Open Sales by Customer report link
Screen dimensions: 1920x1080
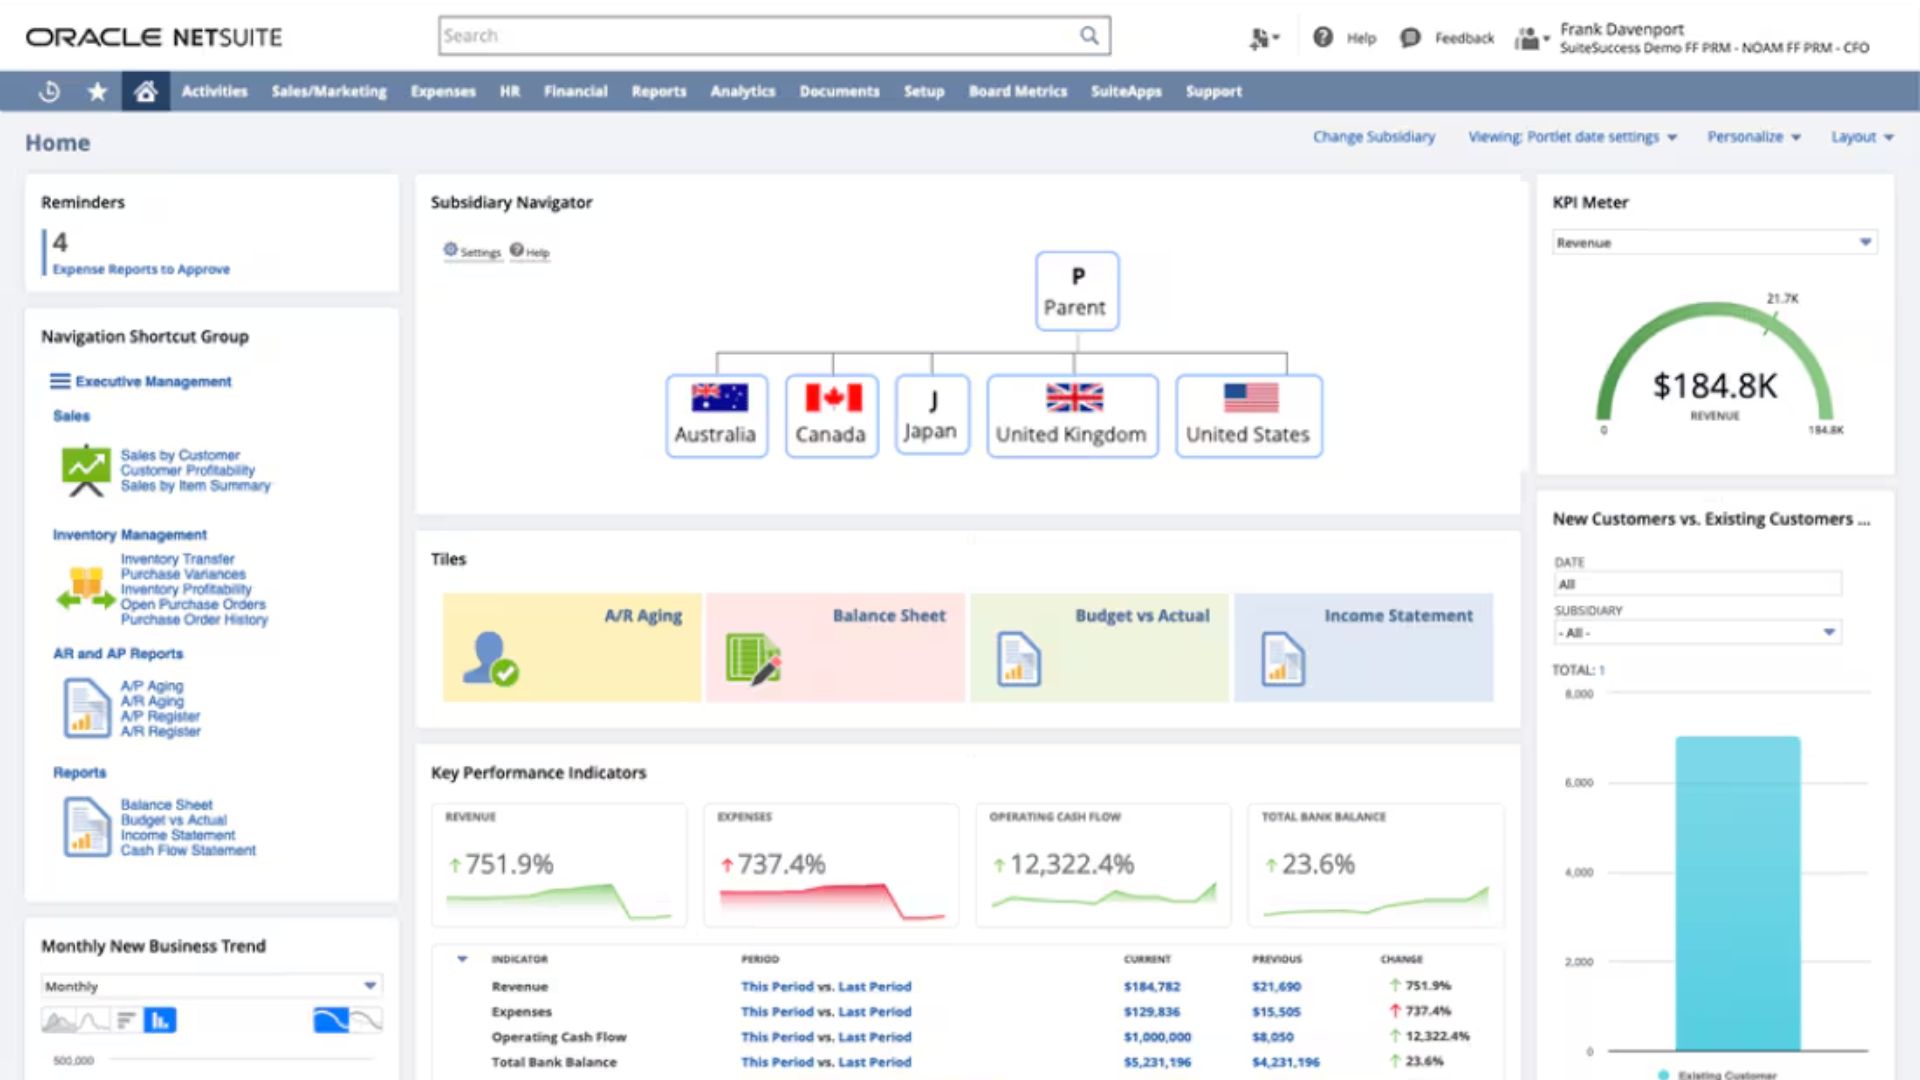(x=180, y=455)
